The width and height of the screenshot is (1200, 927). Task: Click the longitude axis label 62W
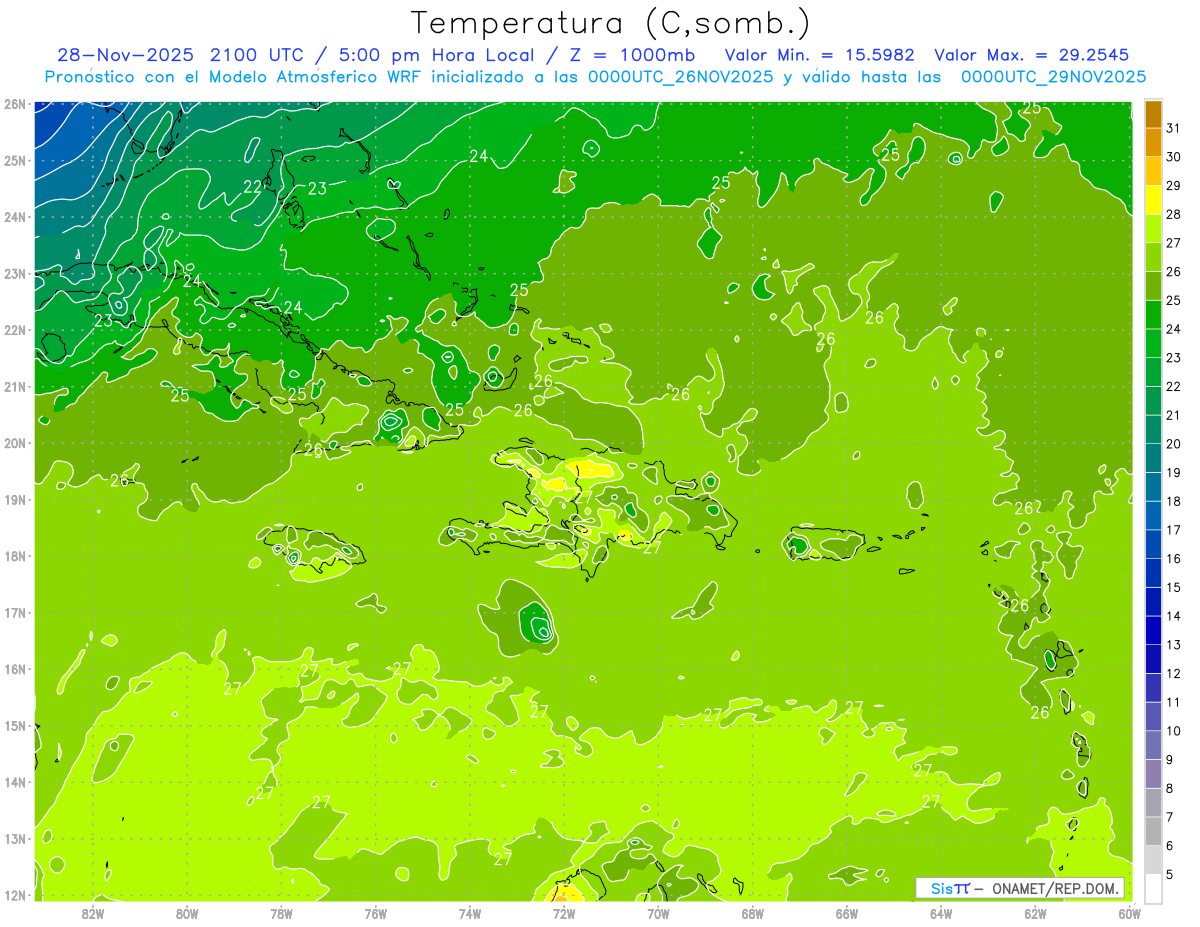pyautogui.click(x=1036, y=913)
